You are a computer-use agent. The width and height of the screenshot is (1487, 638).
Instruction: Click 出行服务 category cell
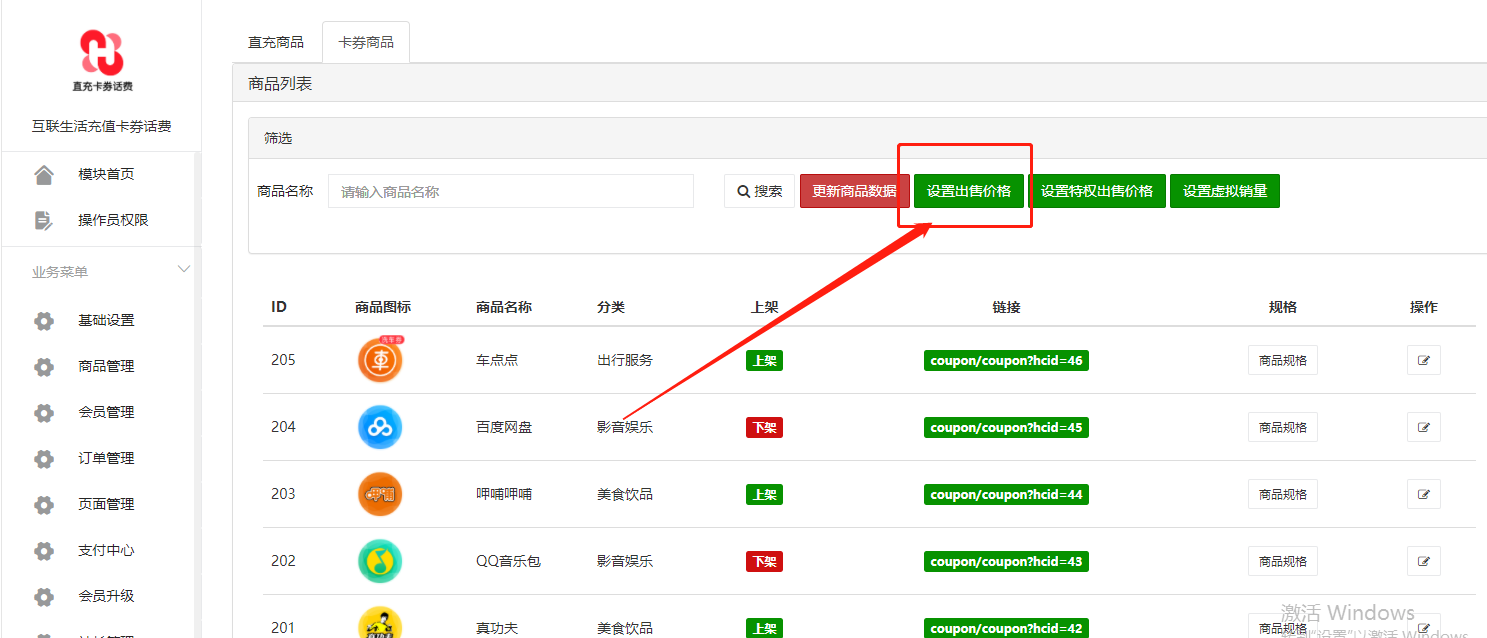click(x=625, y=360)
